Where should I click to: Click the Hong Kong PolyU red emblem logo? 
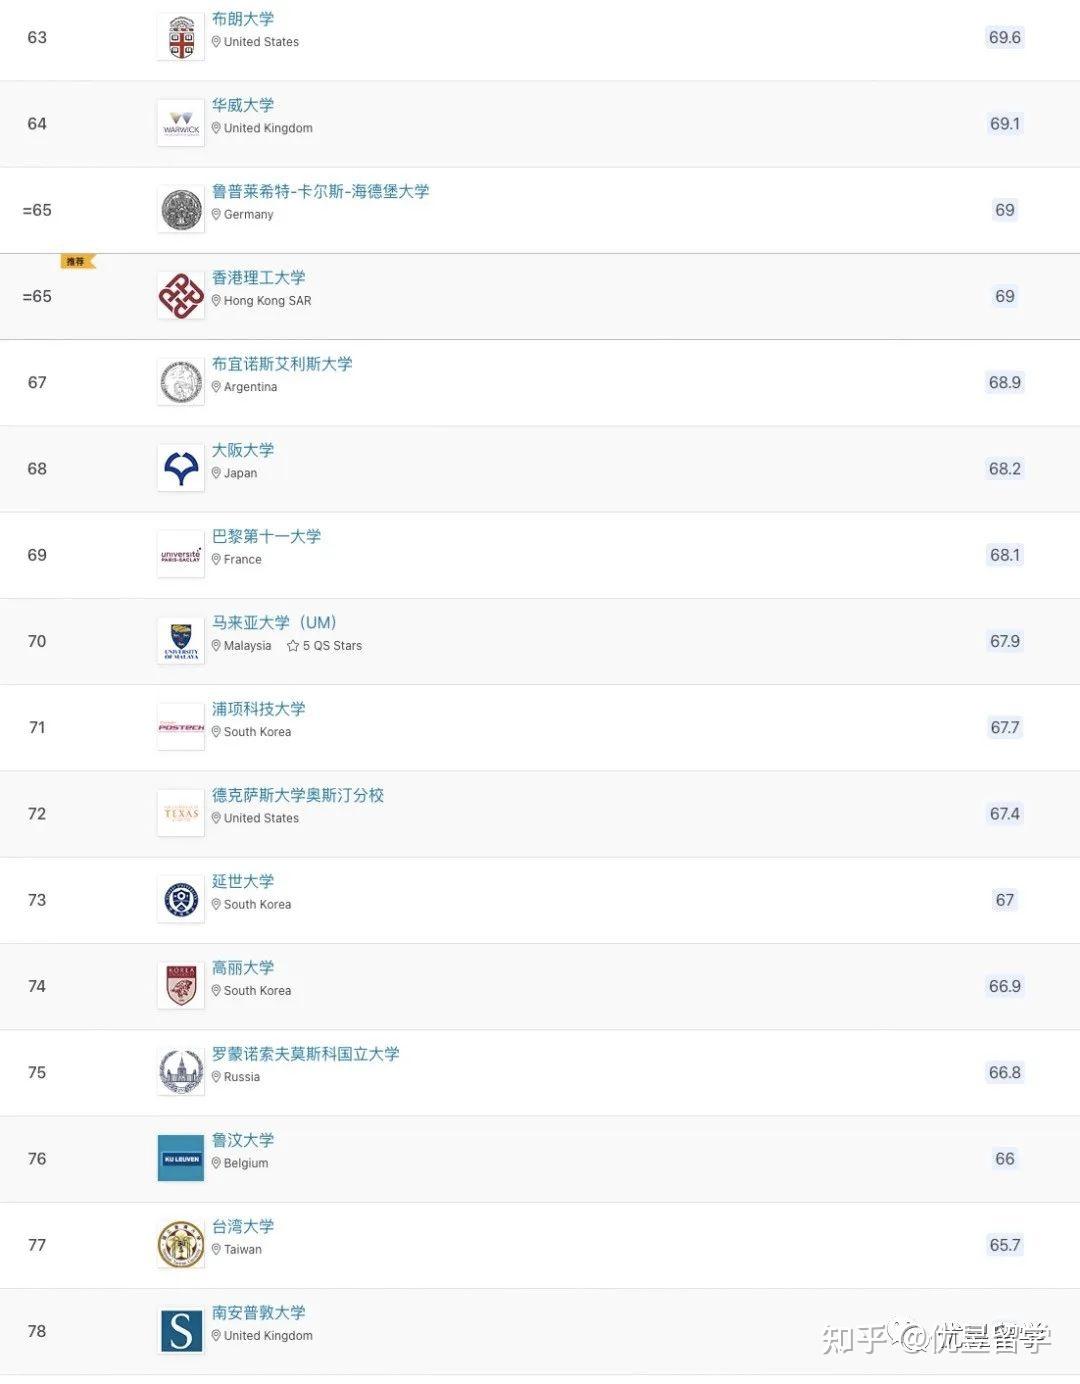180,294
